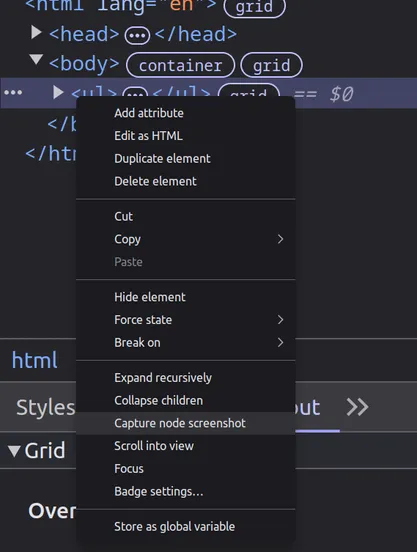417x552 pixels.
Task: Collapse the body element node
Action: tap(36, 59)
